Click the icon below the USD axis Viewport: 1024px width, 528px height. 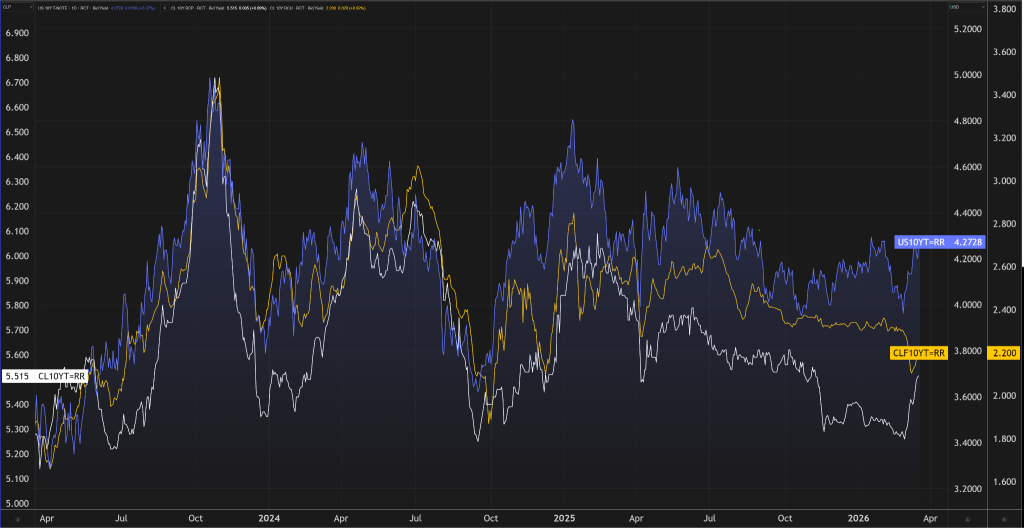968,519
